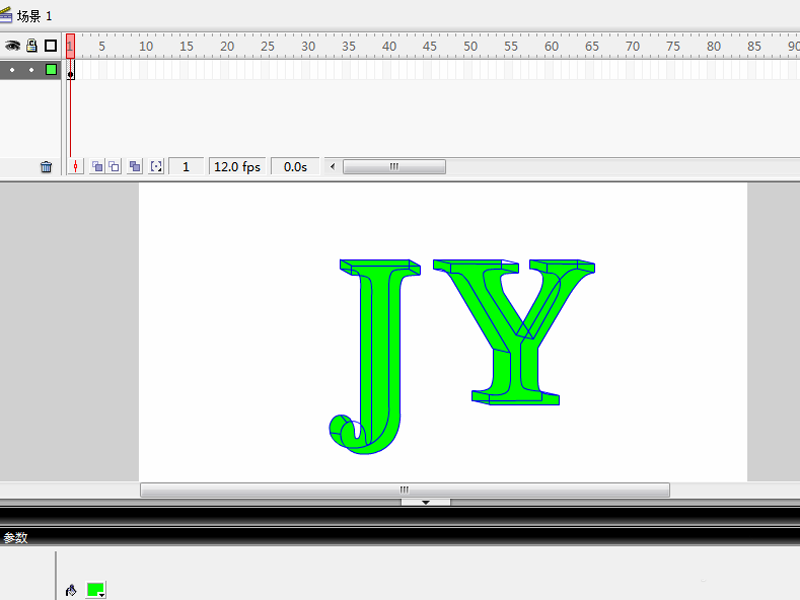Click the stage horizontal scrollbar thumb
Viewport: 800px width, 600px height.
coord(405,490)
